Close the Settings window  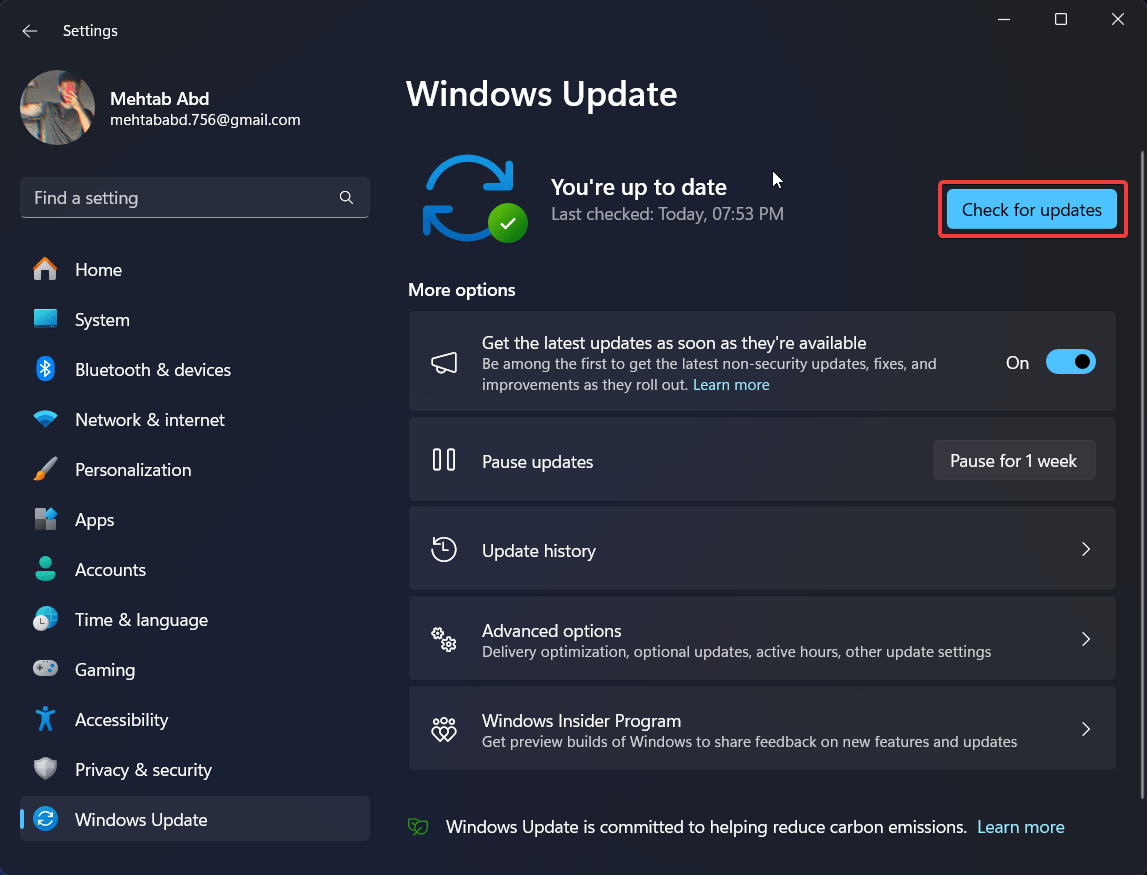click(1118, 20)
